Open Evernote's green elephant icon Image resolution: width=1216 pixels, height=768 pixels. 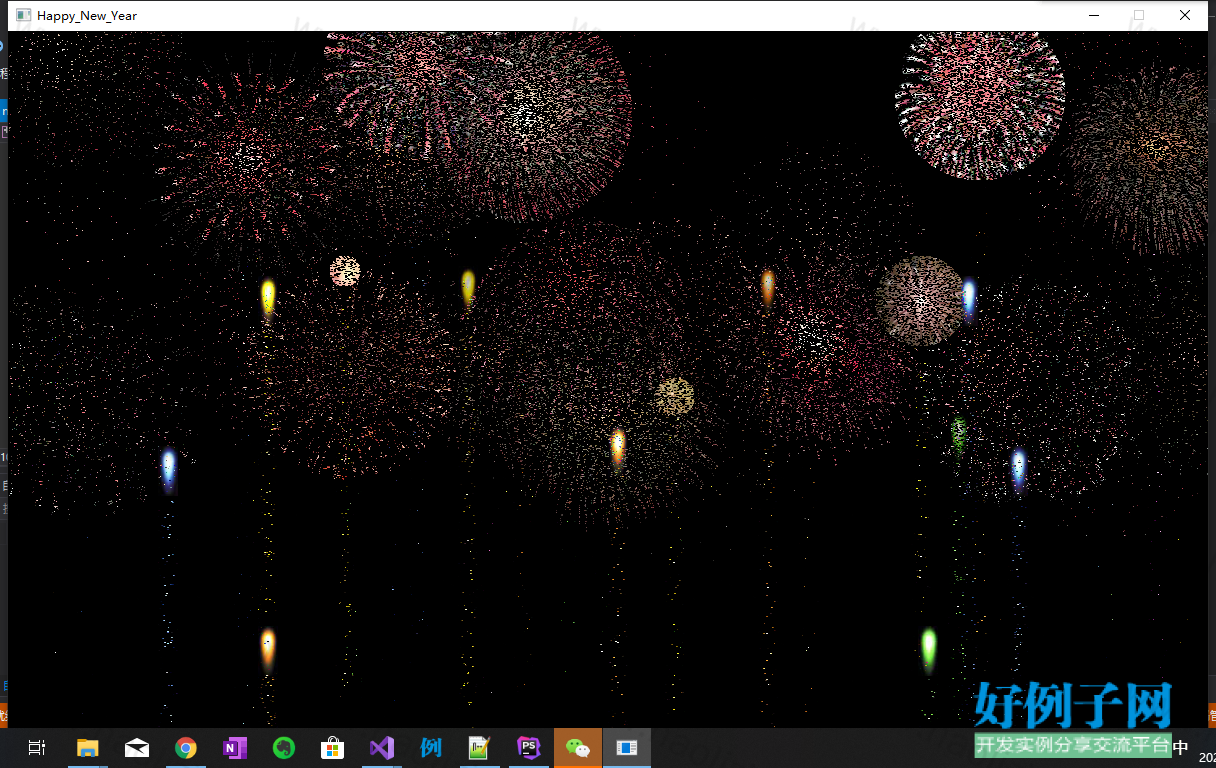[284, 748]
